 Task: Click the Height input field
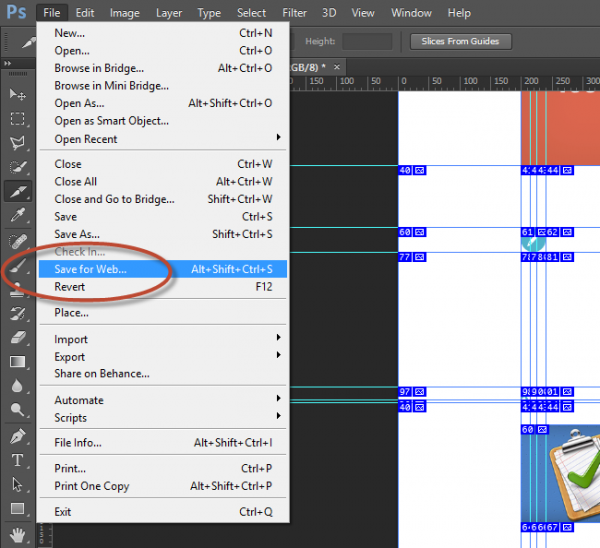[367, 41]
